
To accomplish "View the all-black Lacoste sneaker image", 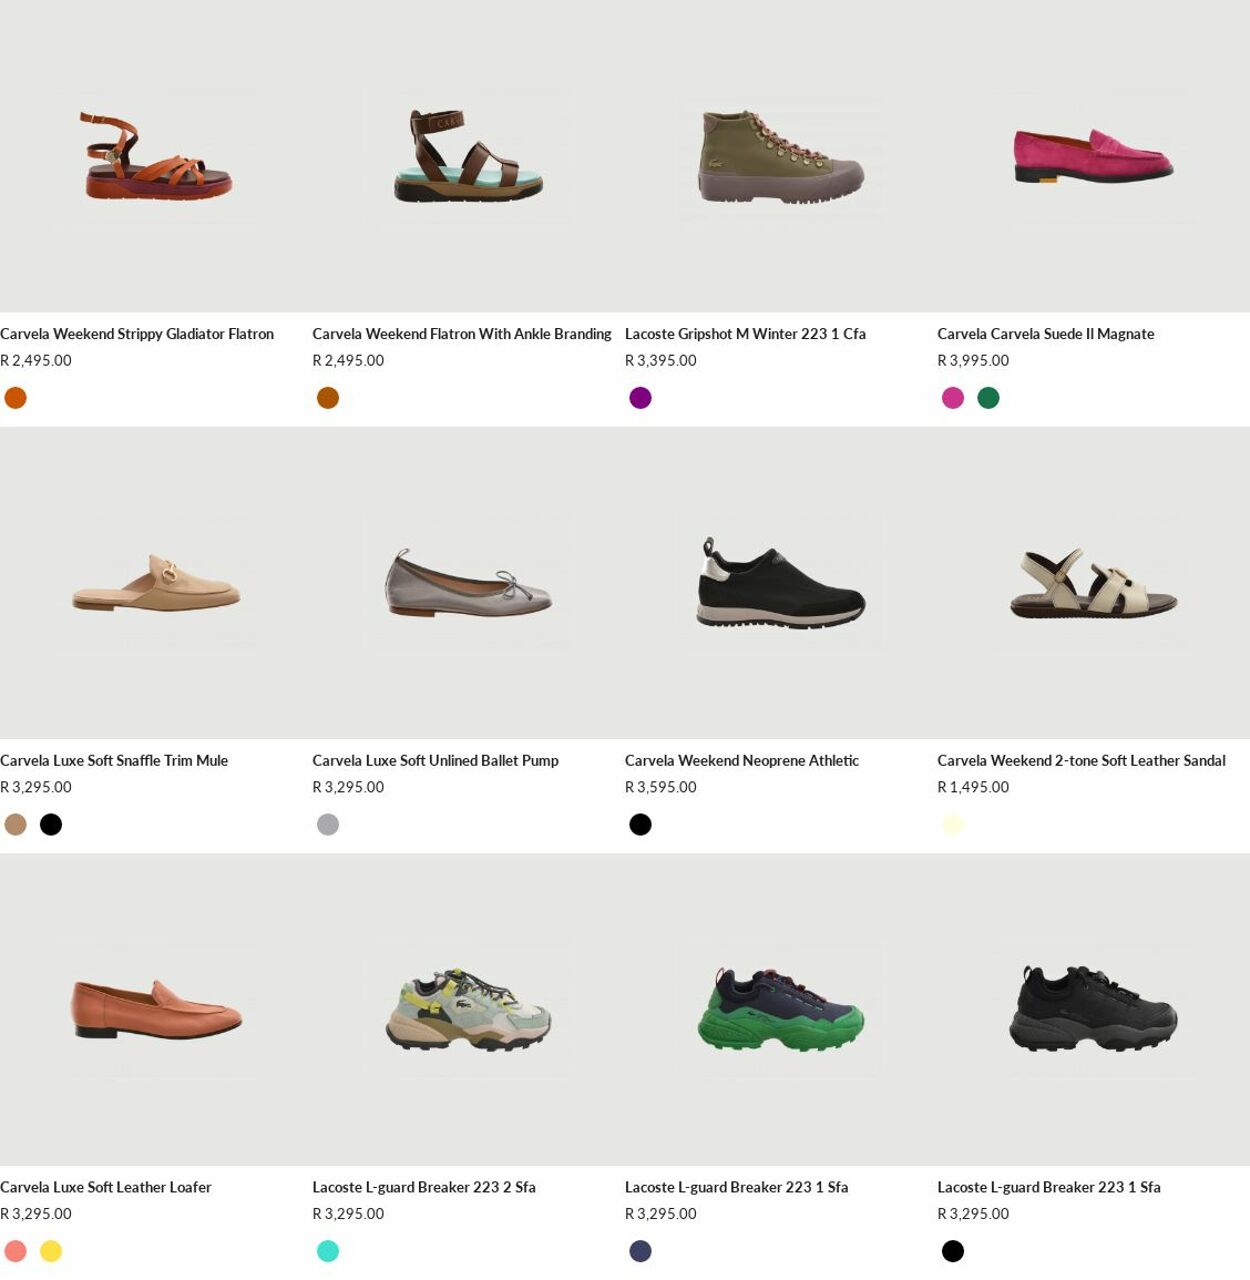I will (1093, 1009).
